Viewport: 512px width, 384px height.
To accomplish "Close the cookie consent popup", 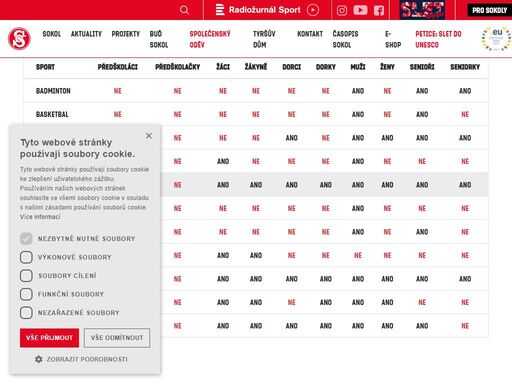I will coord(149,136).
